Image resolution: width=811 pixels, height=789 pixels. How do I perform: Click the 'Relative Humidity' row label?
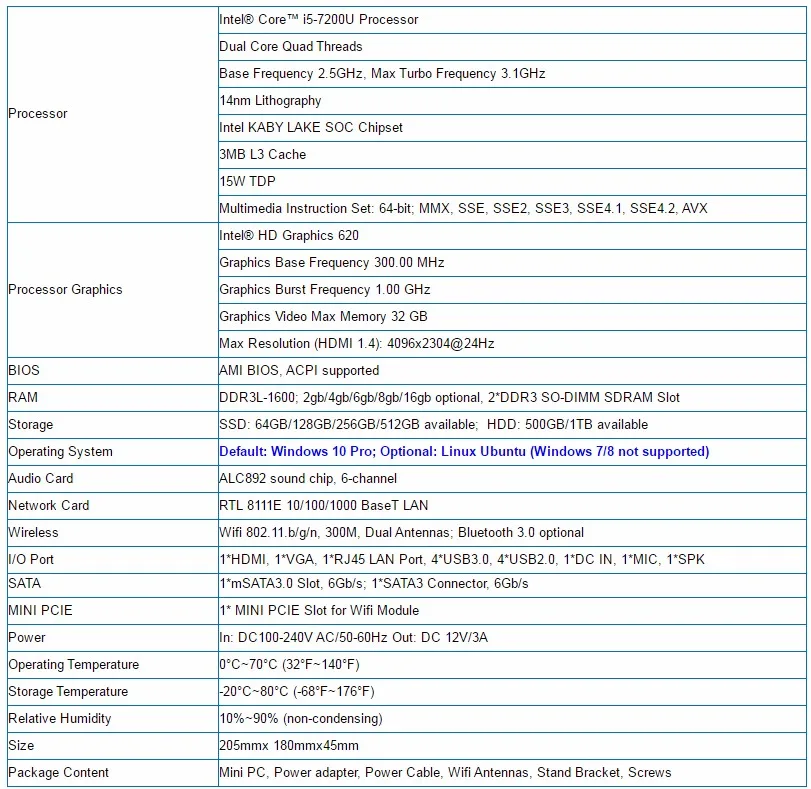(113, 719)
